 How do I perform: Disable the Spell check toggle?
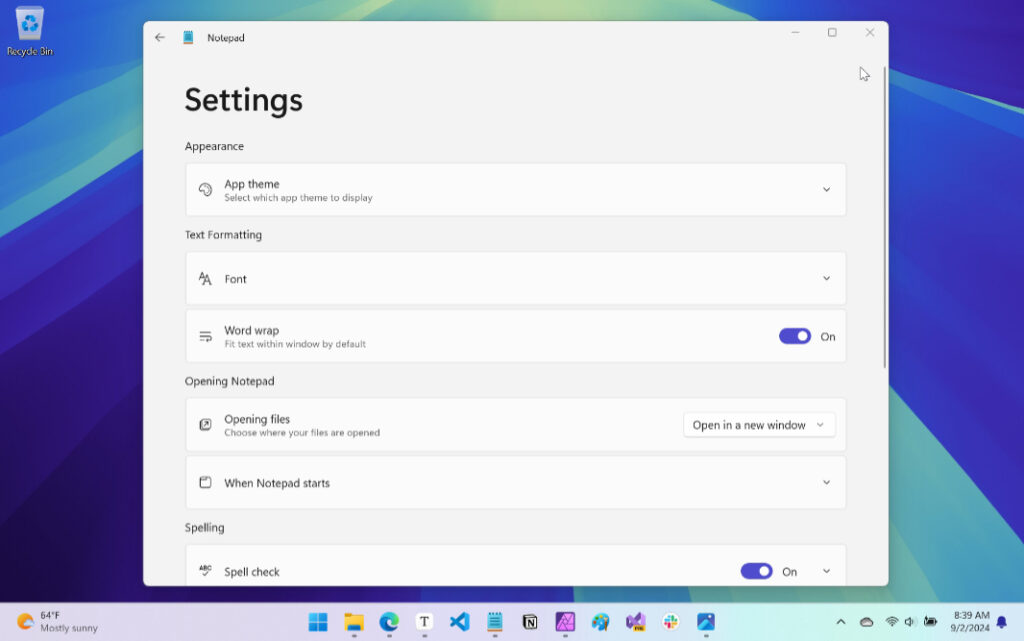[756, 571]
